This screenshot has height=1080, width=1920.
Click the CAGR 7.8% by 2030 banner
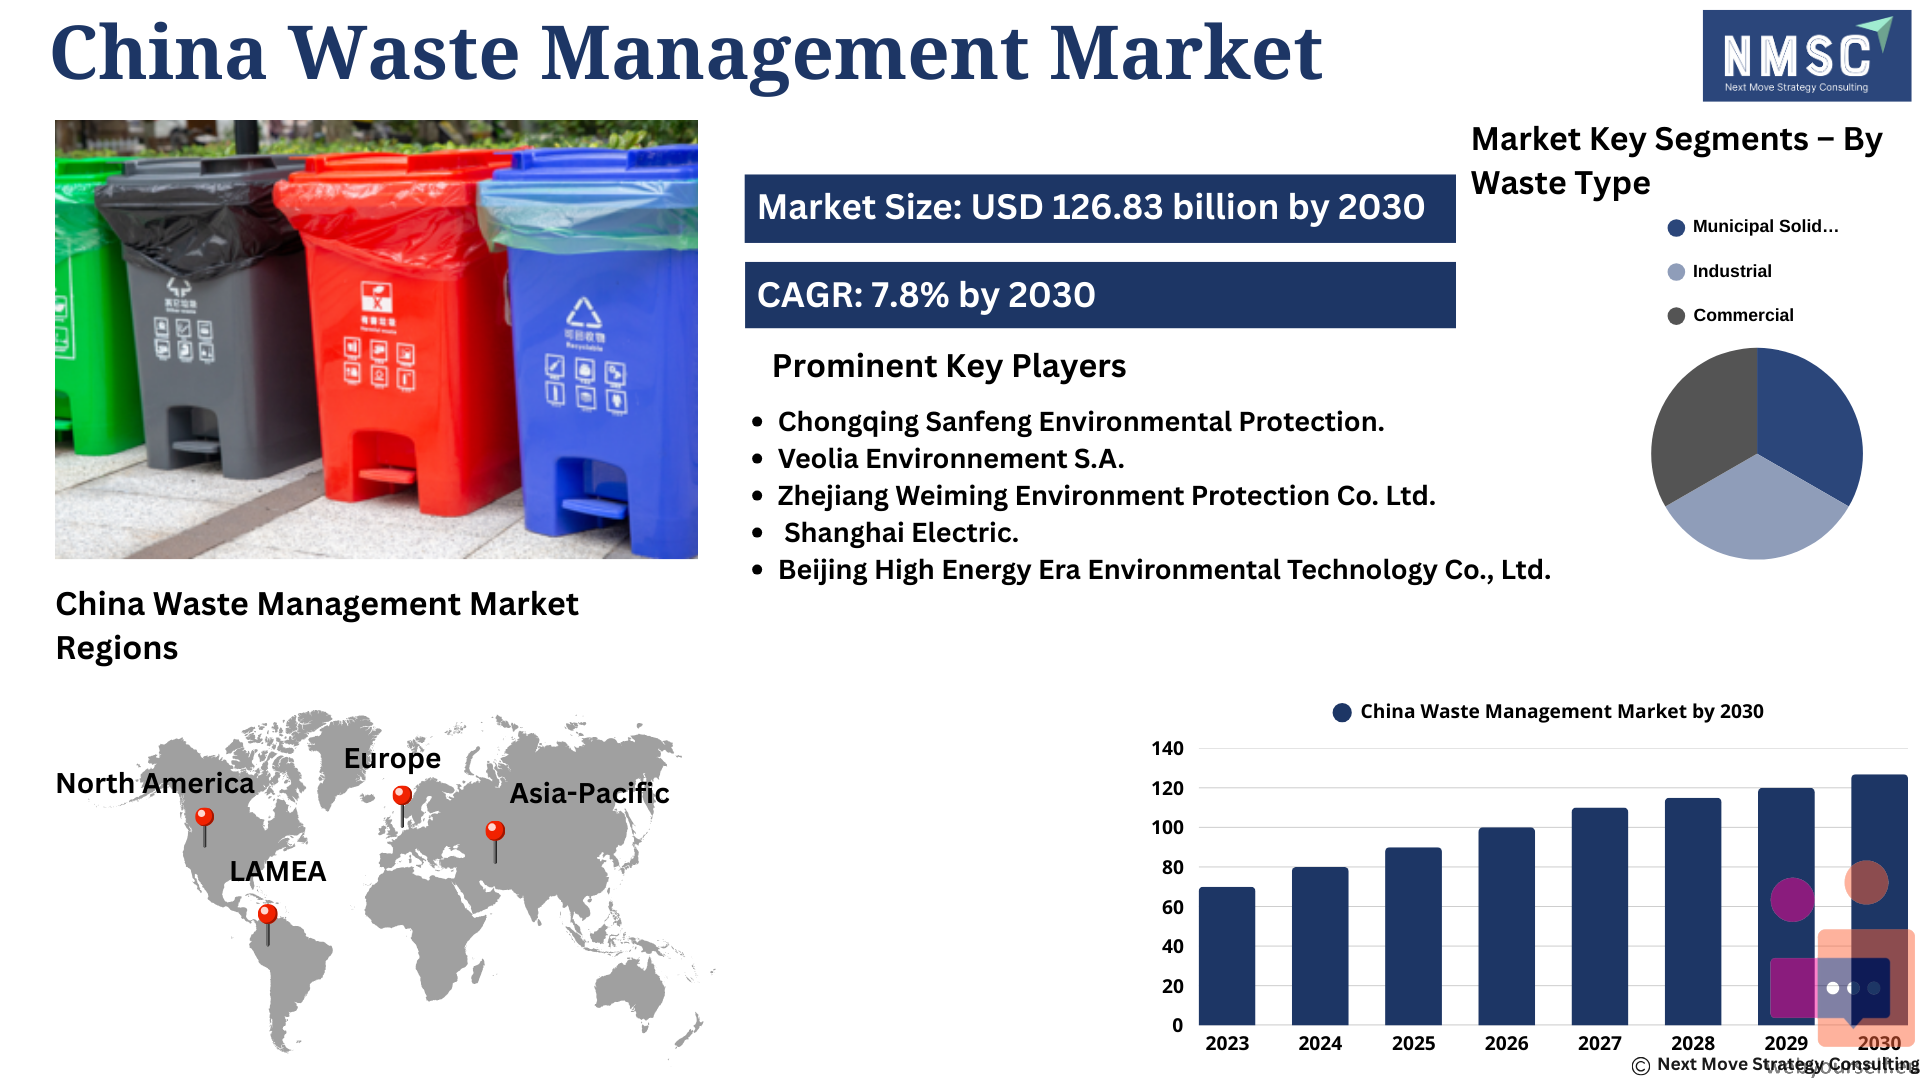1100,295
